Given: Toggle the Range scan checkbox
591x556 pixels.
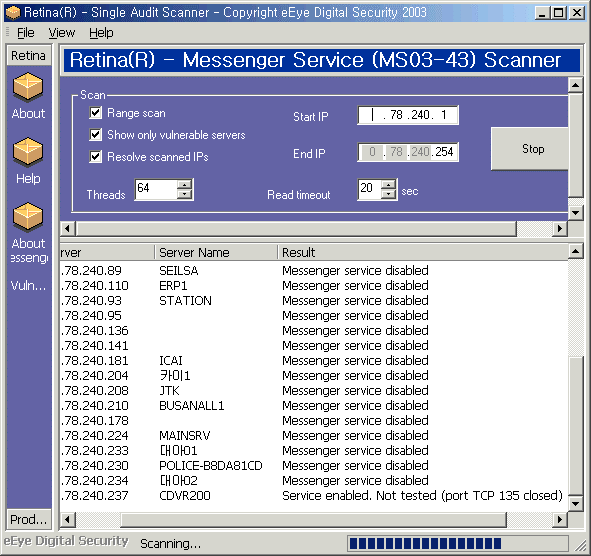Looking at the screenshot, I should point(95,113).
